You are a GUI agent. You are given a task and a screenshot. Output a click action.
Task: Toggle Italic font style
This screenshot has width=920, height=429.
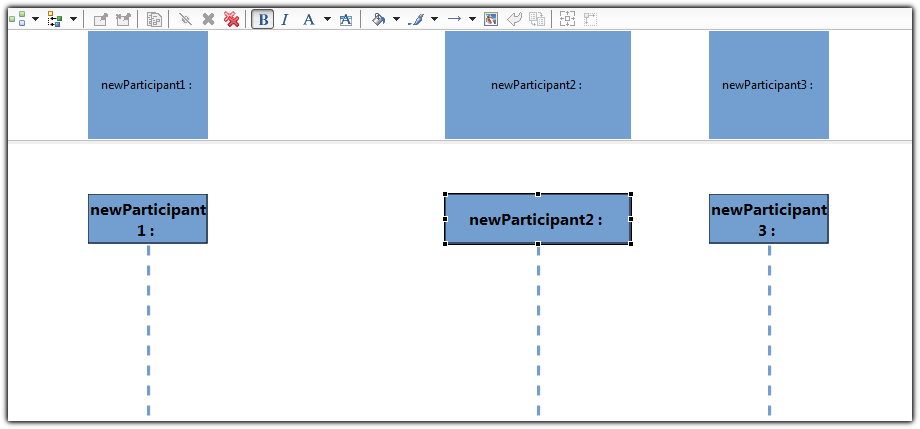pos(285,19)
